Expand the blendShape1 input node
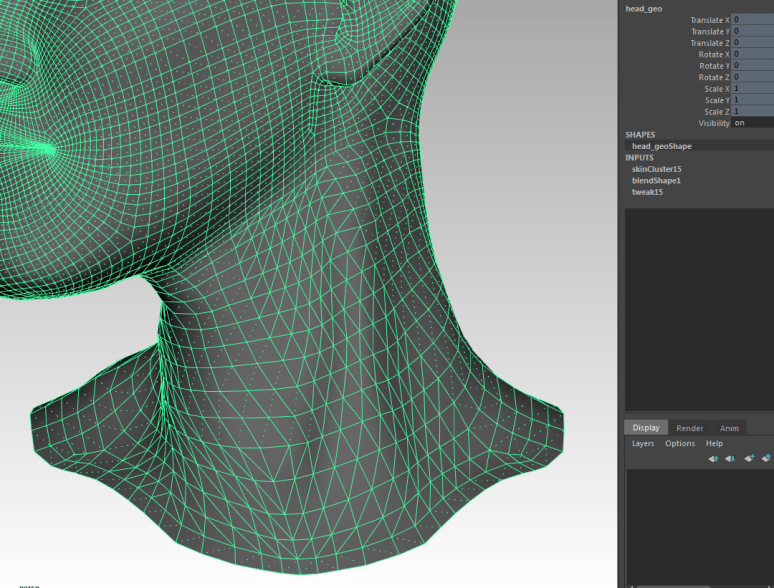The image size is (774, 588). 656,180
